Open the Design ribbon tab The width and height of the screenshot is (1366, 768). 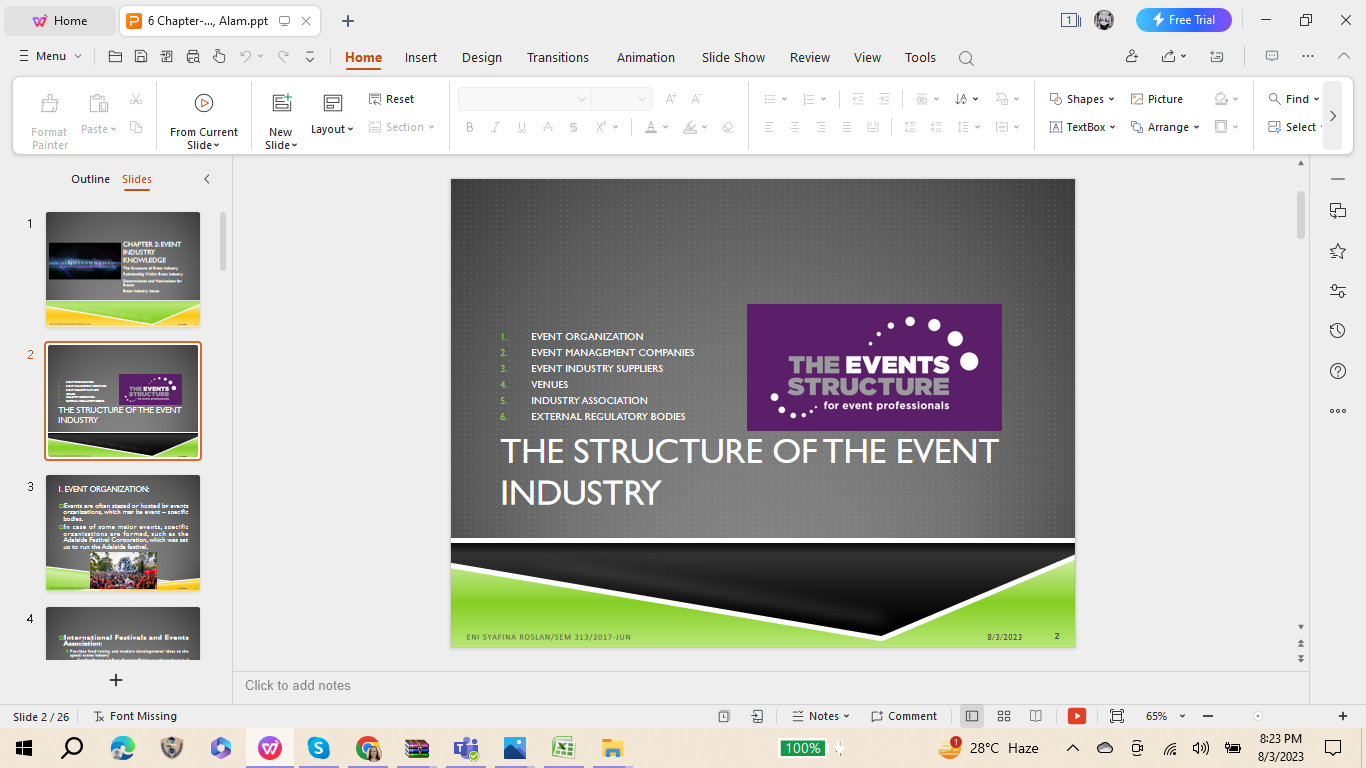(x=482, y=57)
